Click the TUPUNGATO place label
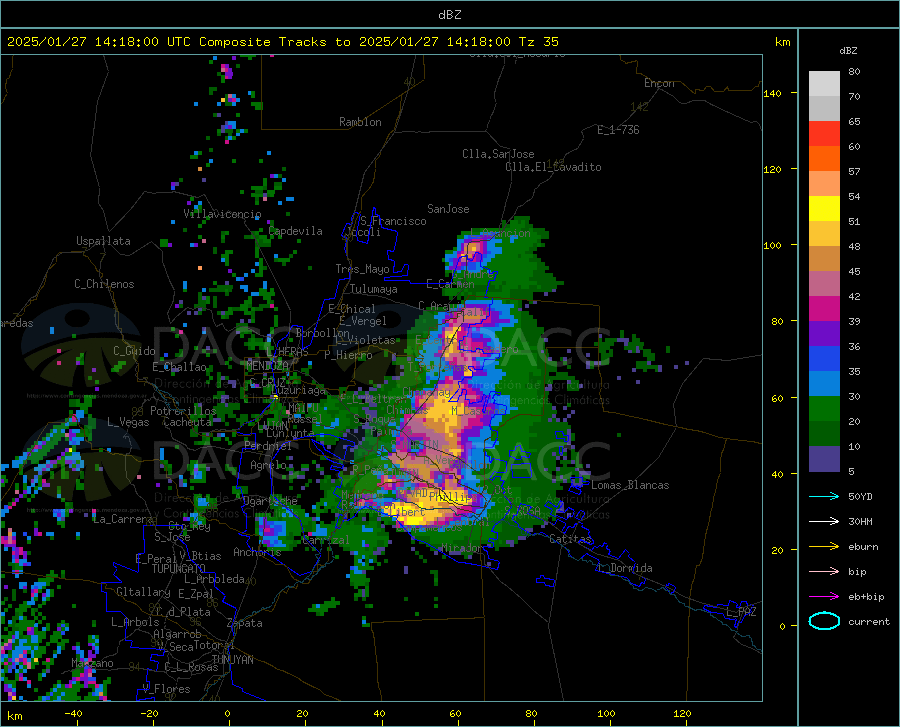This screenshot has height=727, width=900. tap(179, 569)
